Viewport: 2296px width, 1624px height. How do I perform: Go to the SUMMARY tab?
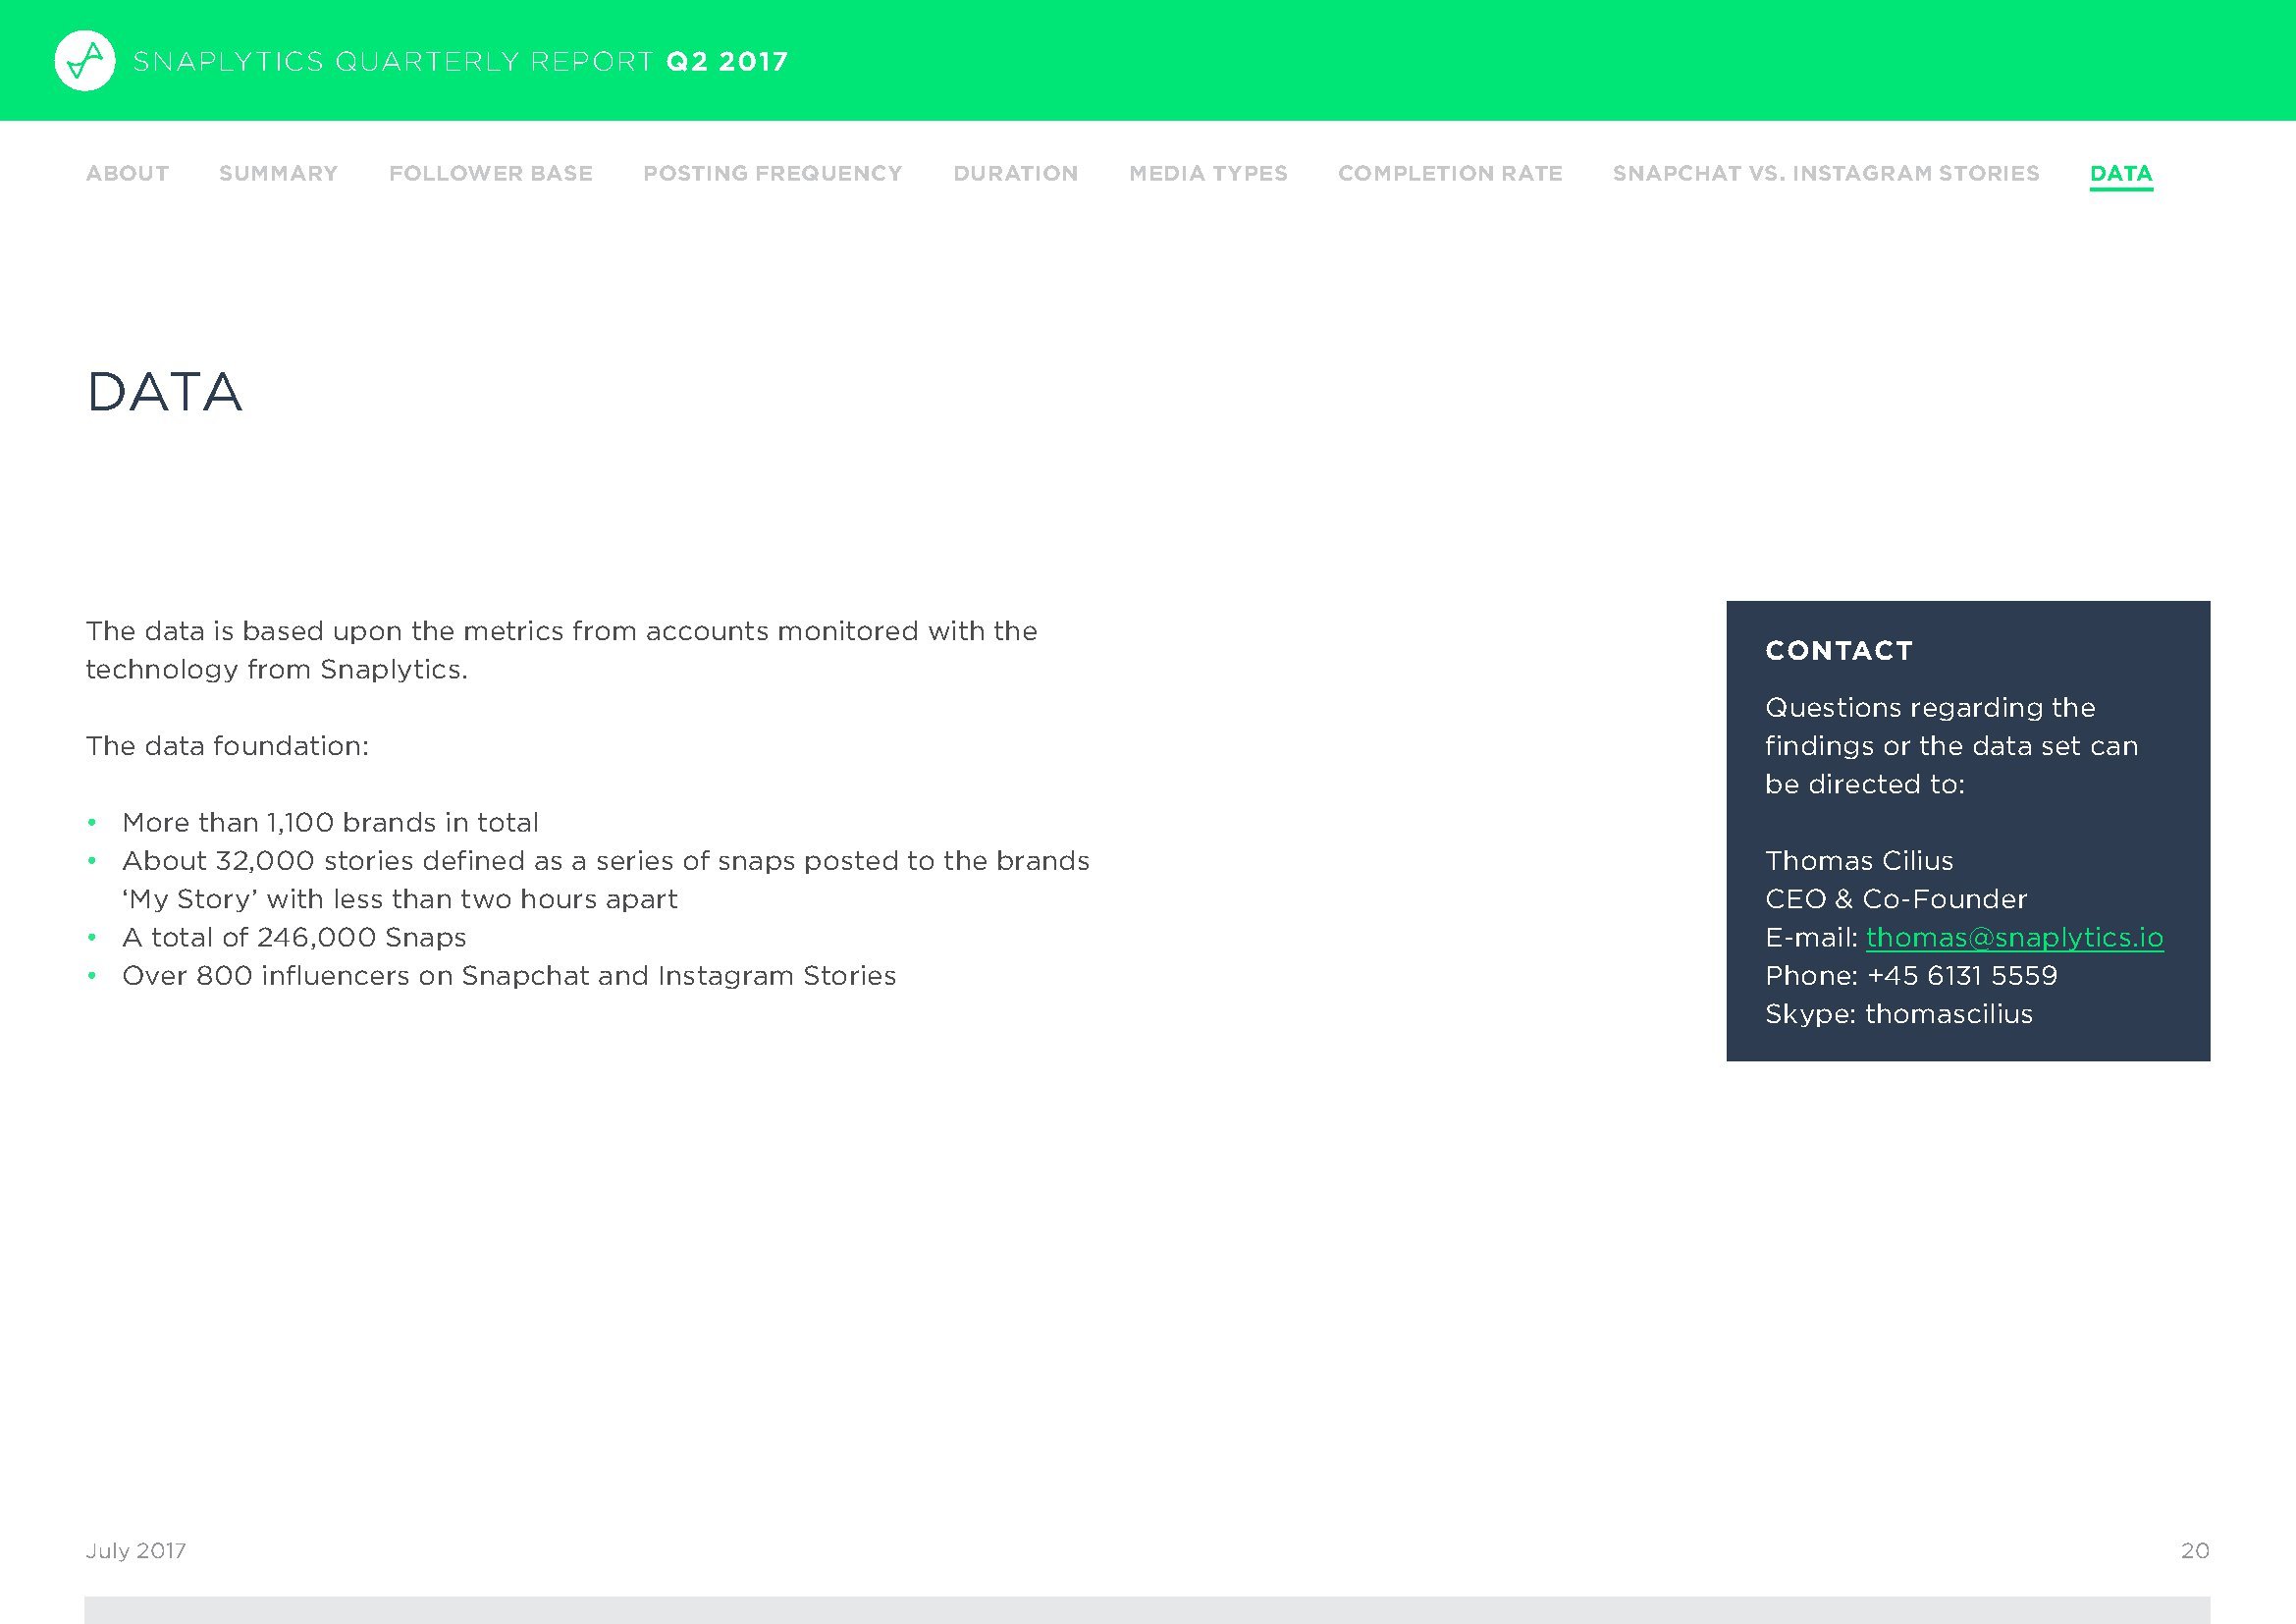(278, 173)
